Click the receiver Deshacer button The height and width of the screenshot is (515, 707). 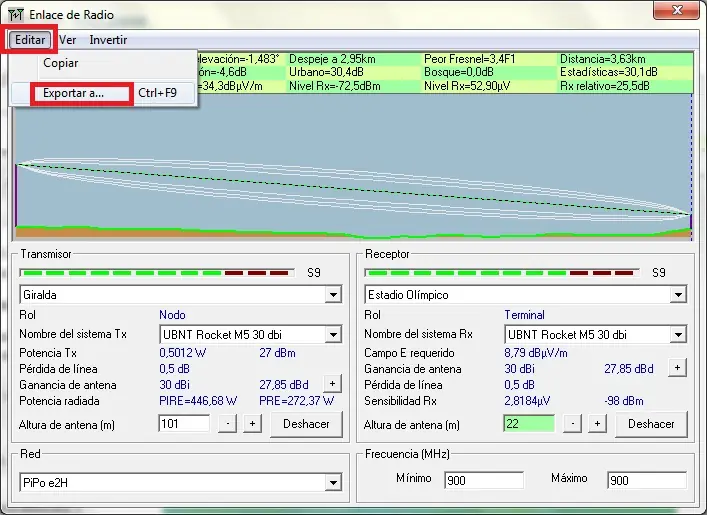[x=651, y=424]
